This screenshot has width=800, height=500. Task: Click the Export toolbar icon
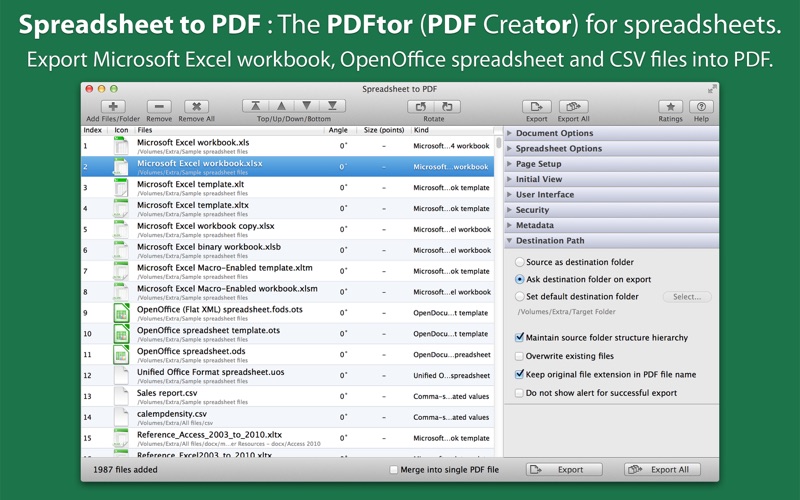click(537, 106)
